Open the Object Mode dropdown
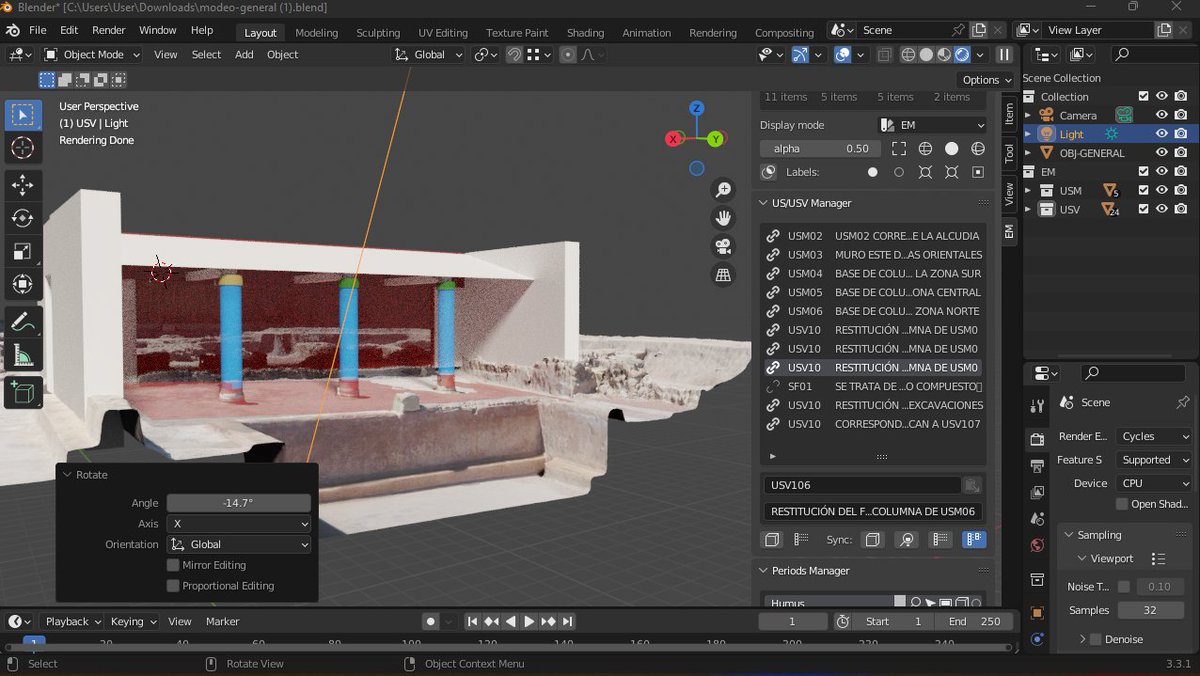1200x676 pixels. click(x=93, y=55)
